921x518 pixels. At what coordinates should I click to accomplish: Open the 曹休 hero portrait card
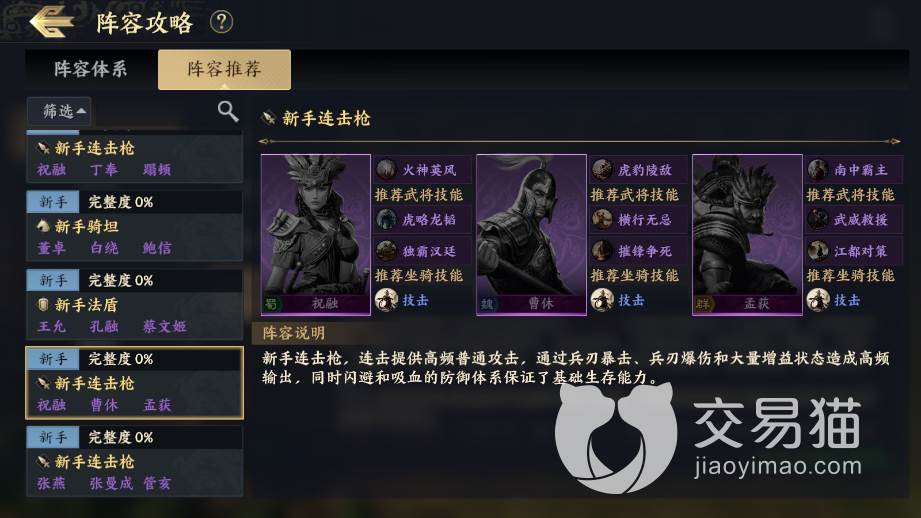[532, 235]
